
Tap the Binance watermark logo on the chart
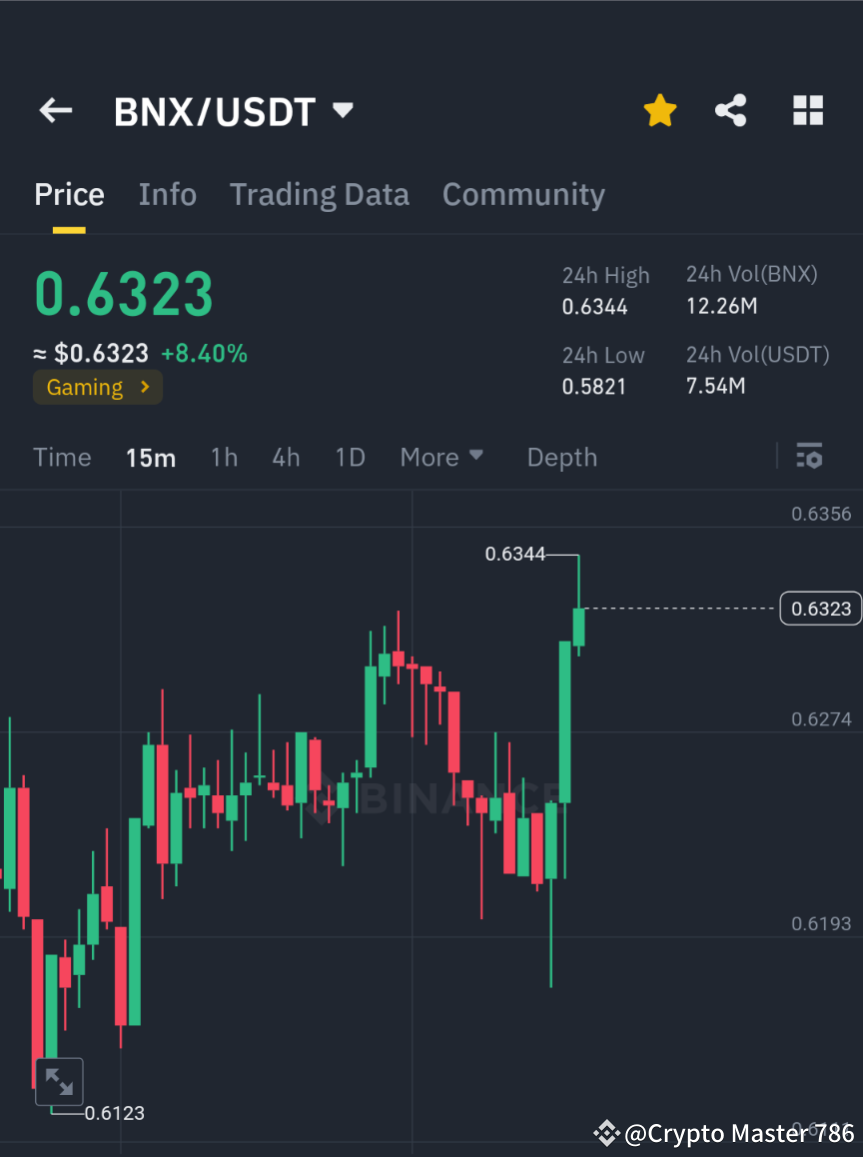pyautogui.click(x=430, y=797)
